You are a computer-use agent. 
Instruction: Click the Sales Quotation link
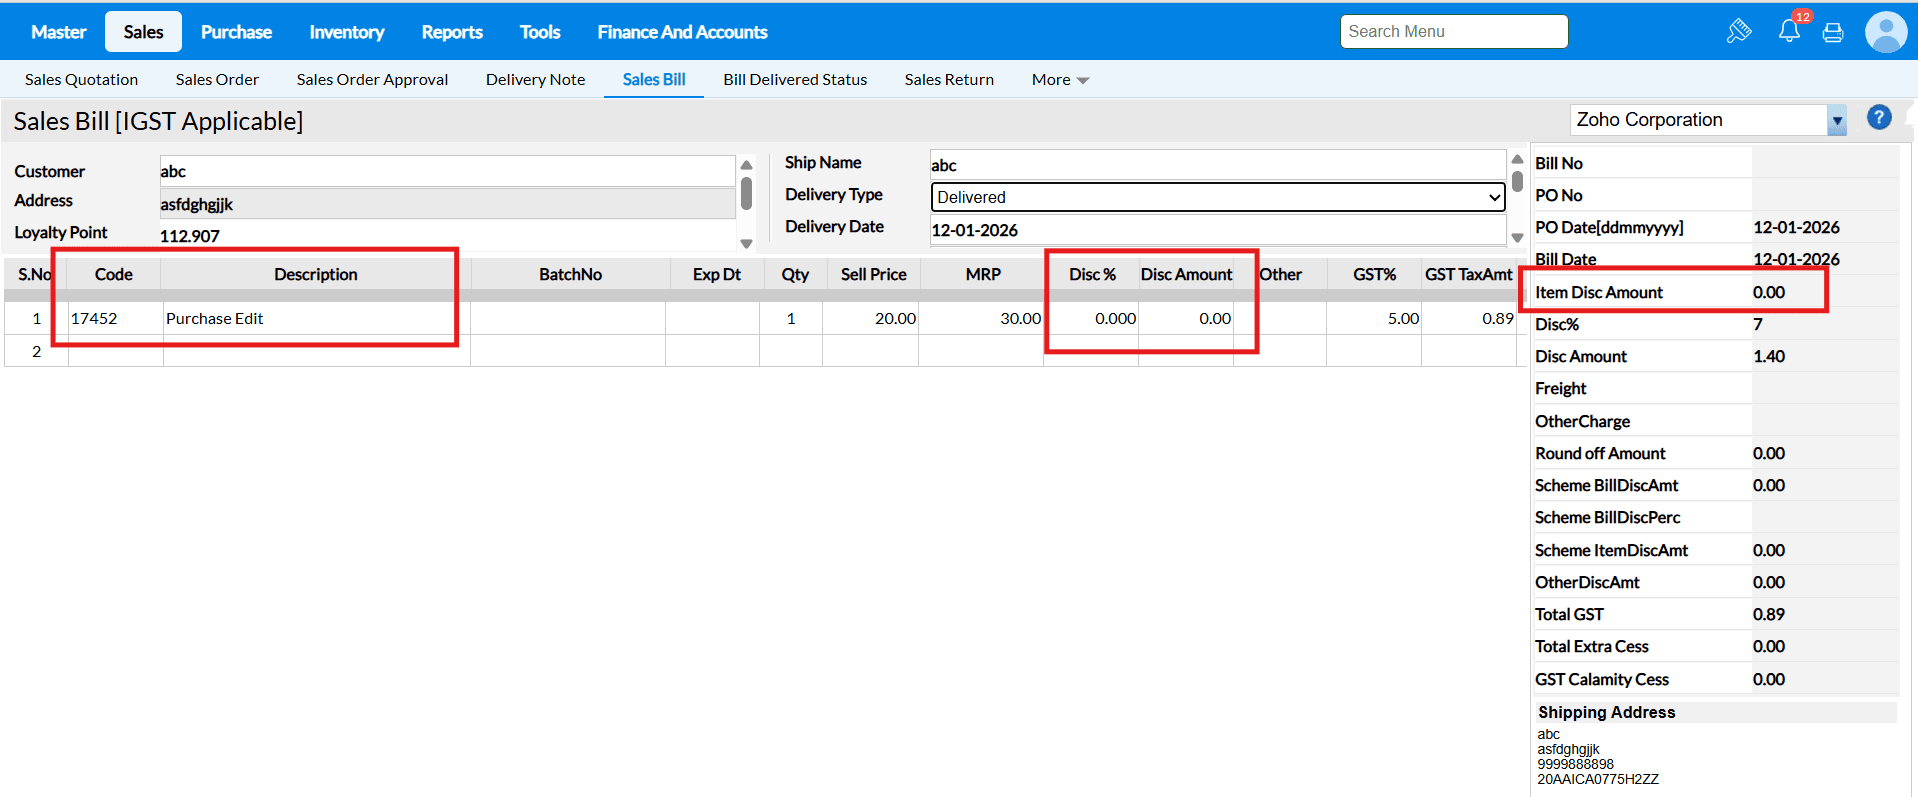81,80
